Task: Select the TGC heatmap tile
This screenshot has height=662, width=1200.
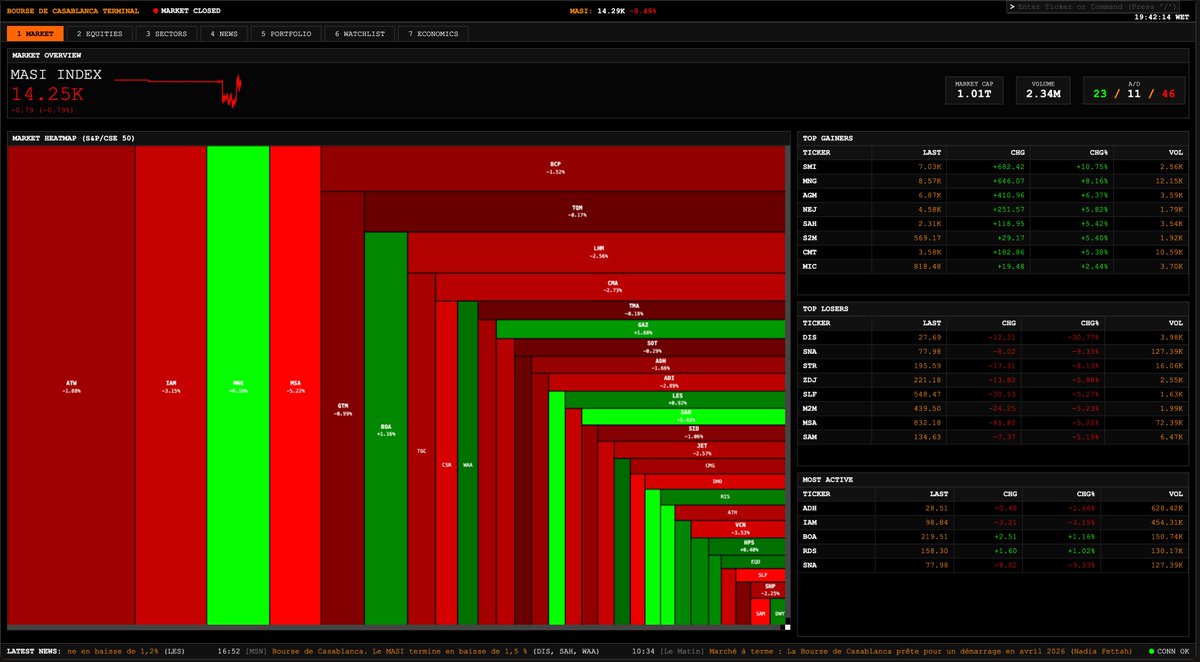Action: [x=421, y=449]
